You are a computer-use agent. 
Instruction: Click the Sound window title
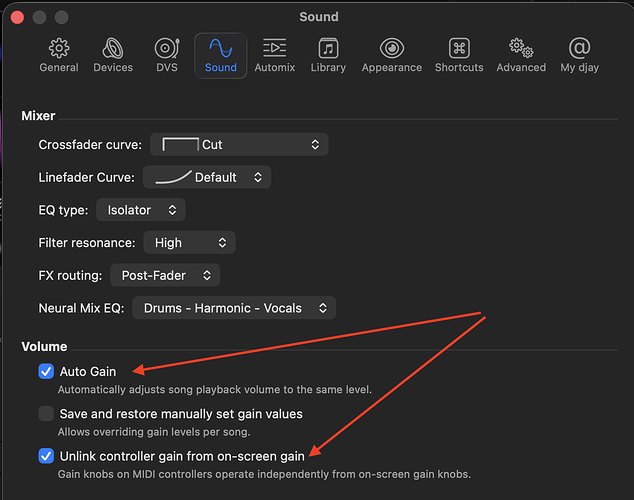319,17
